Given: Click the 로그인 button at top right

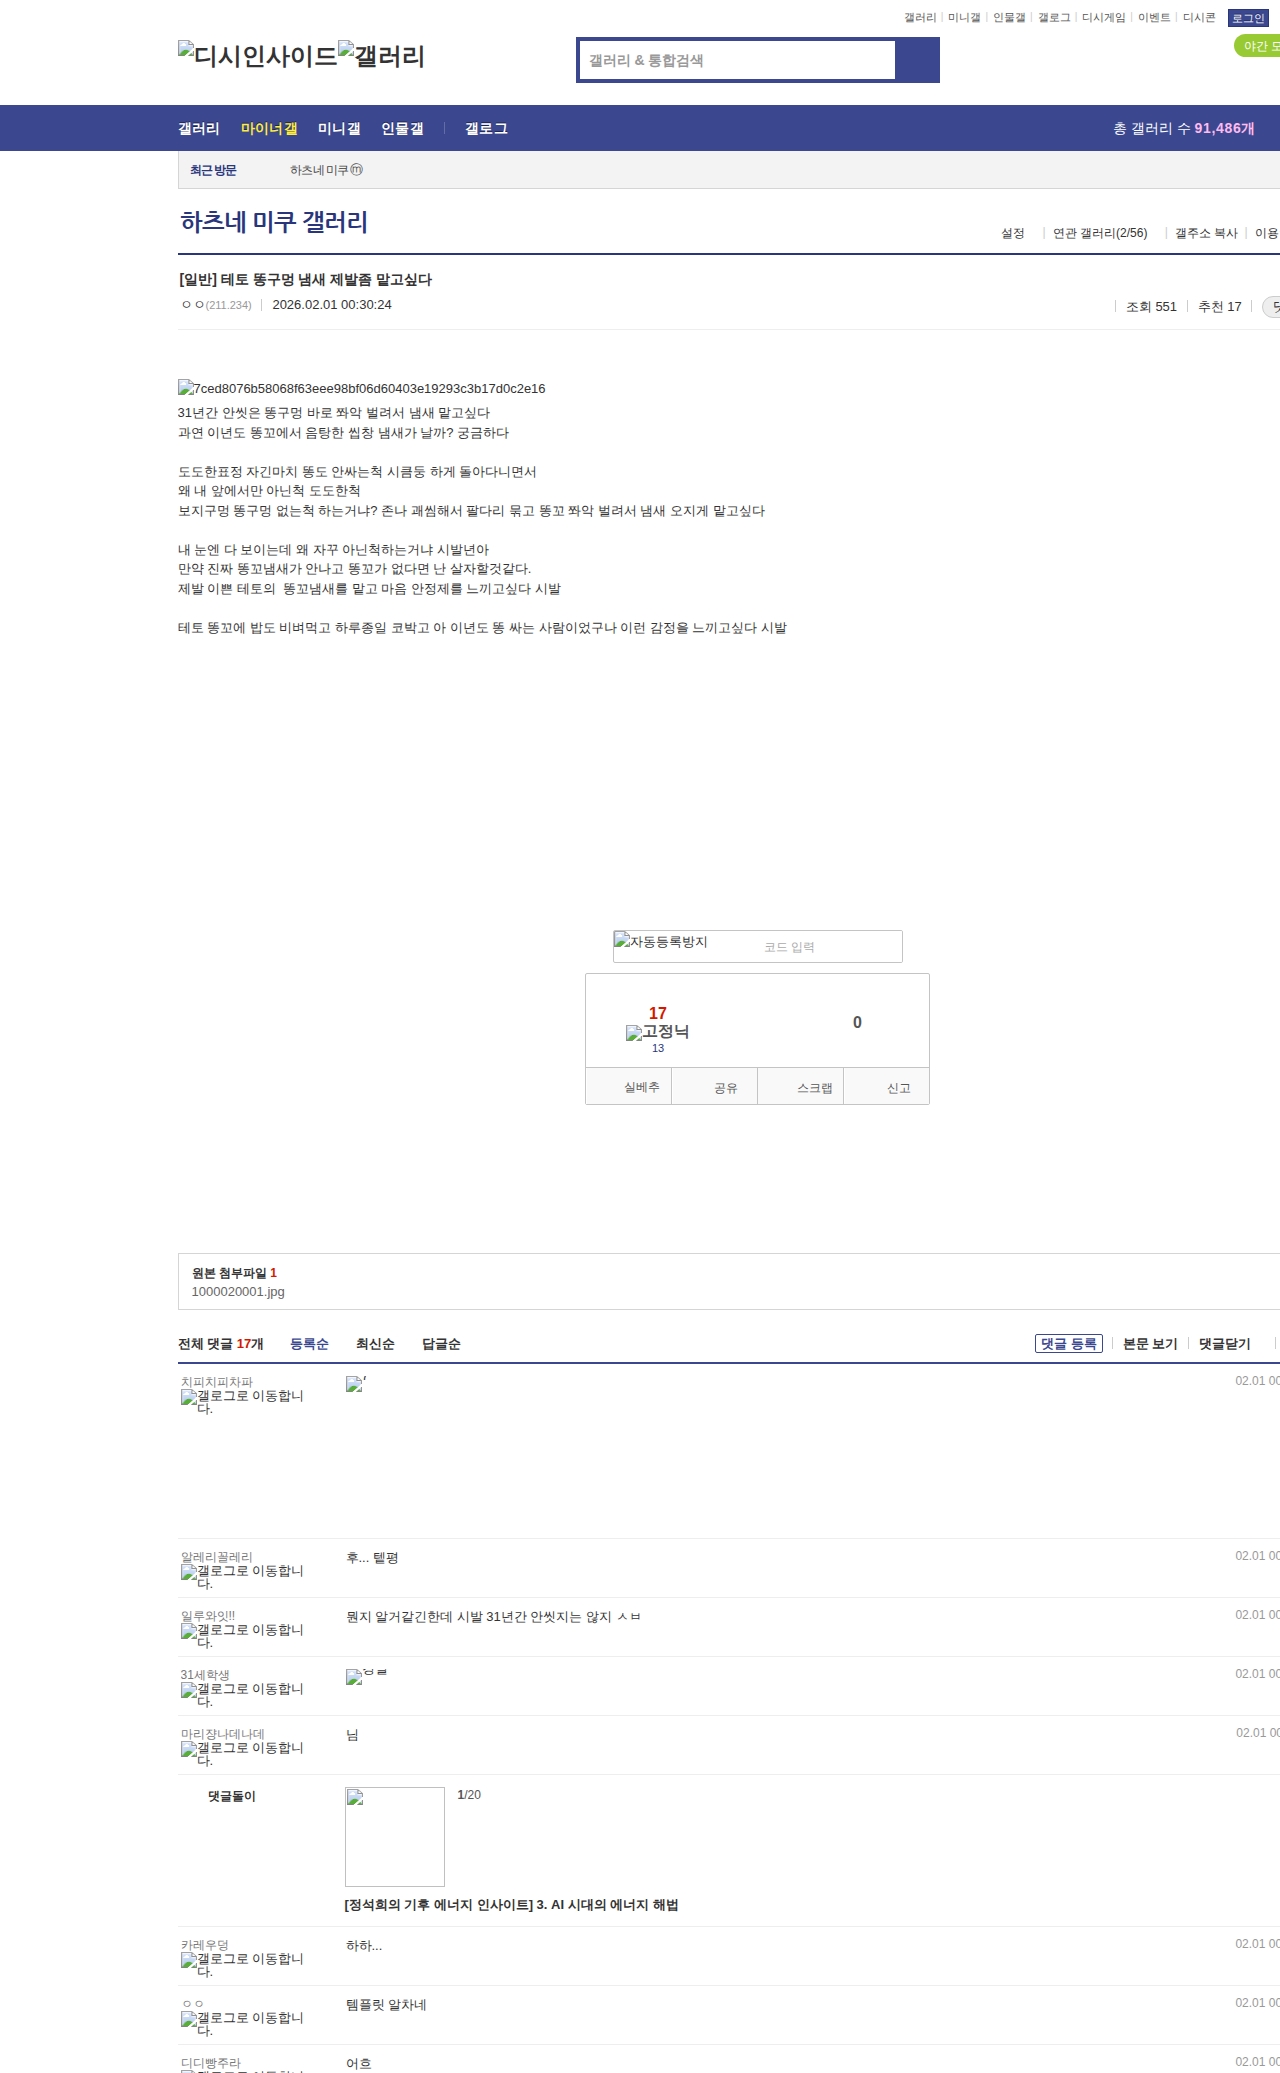Looking at the screenshot, I should [1248, 18].
